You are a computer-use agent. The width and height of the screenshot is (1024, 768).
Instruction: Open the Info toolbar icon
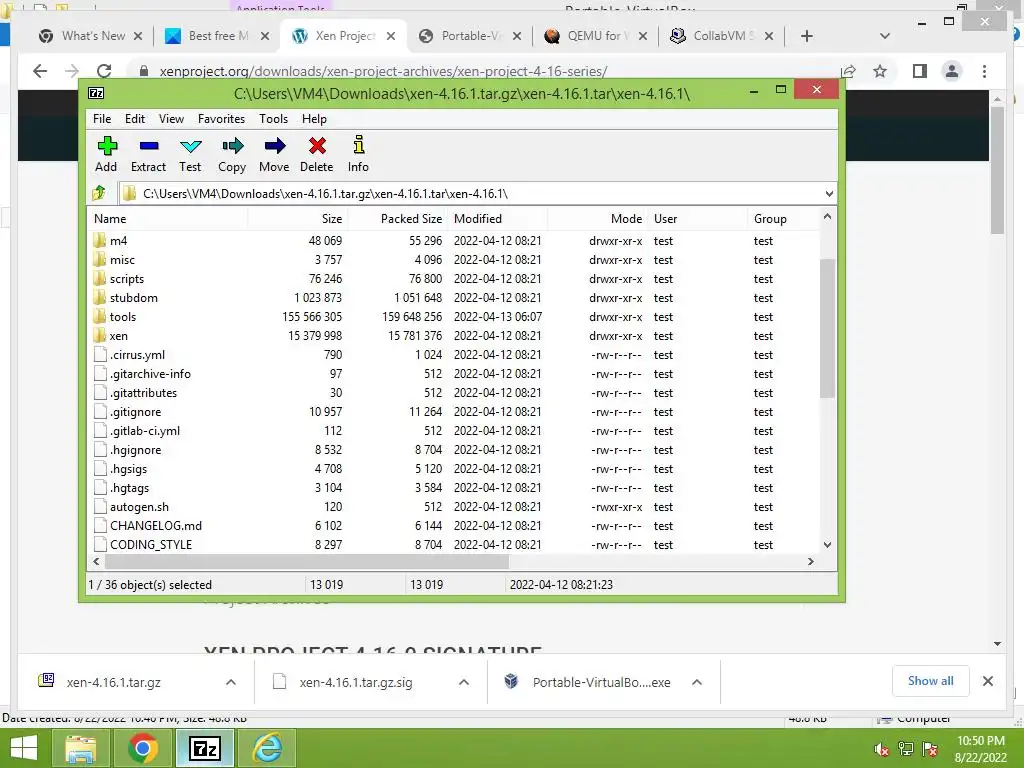pyautogui.click(x=359, y=145)
